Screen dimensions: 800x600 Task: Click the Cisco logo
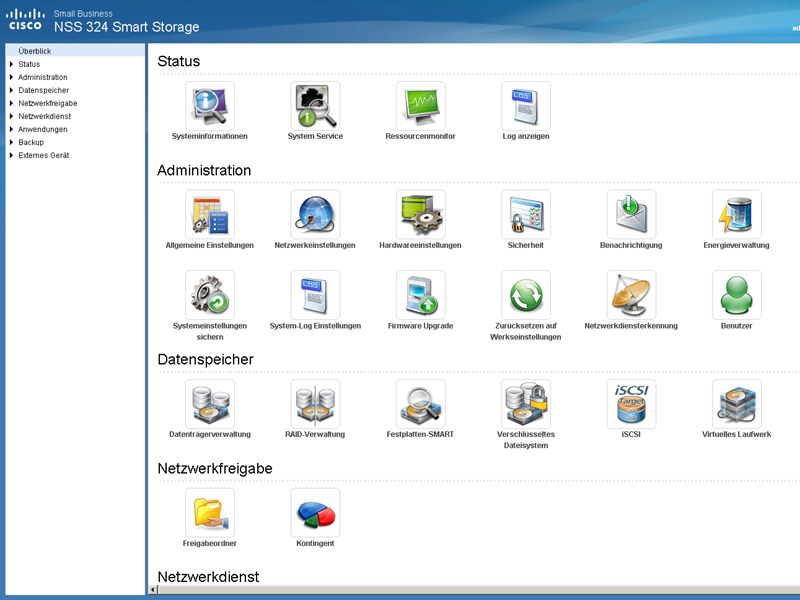25,19
